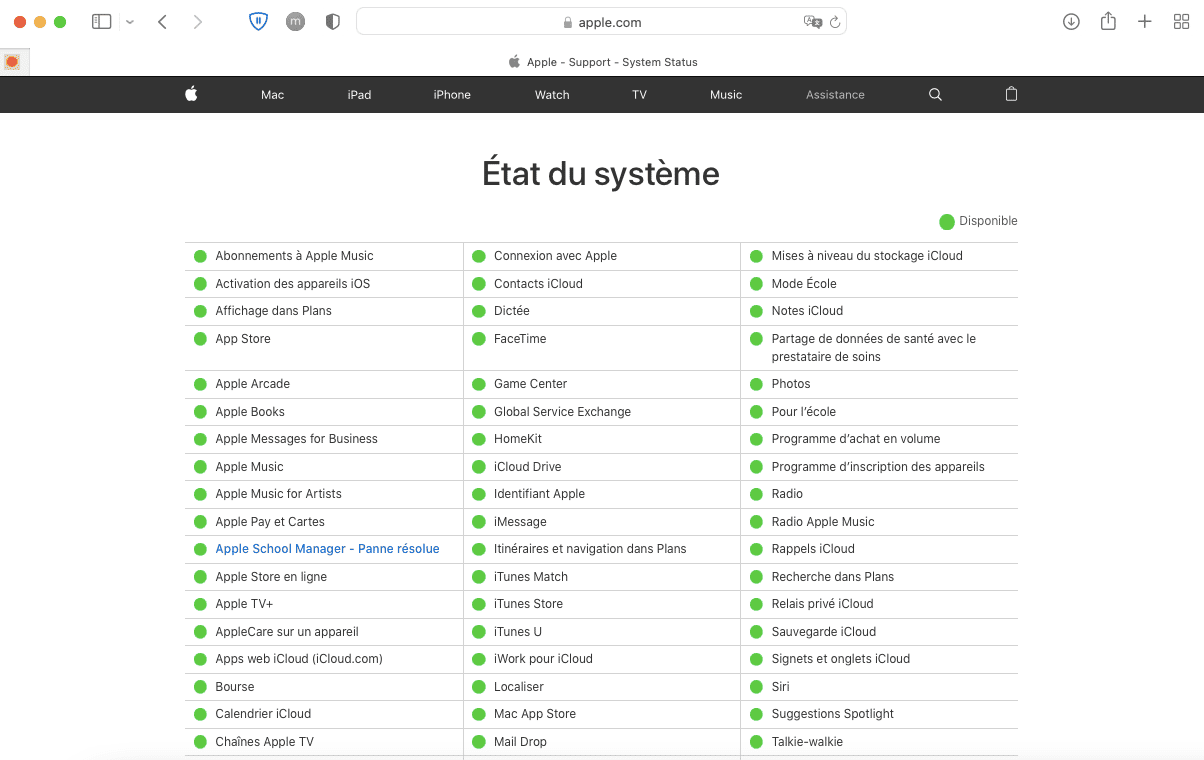The image size is (1204, 760).
Task: Show the tab overview grid icon
Action: tap(1181, 22)
